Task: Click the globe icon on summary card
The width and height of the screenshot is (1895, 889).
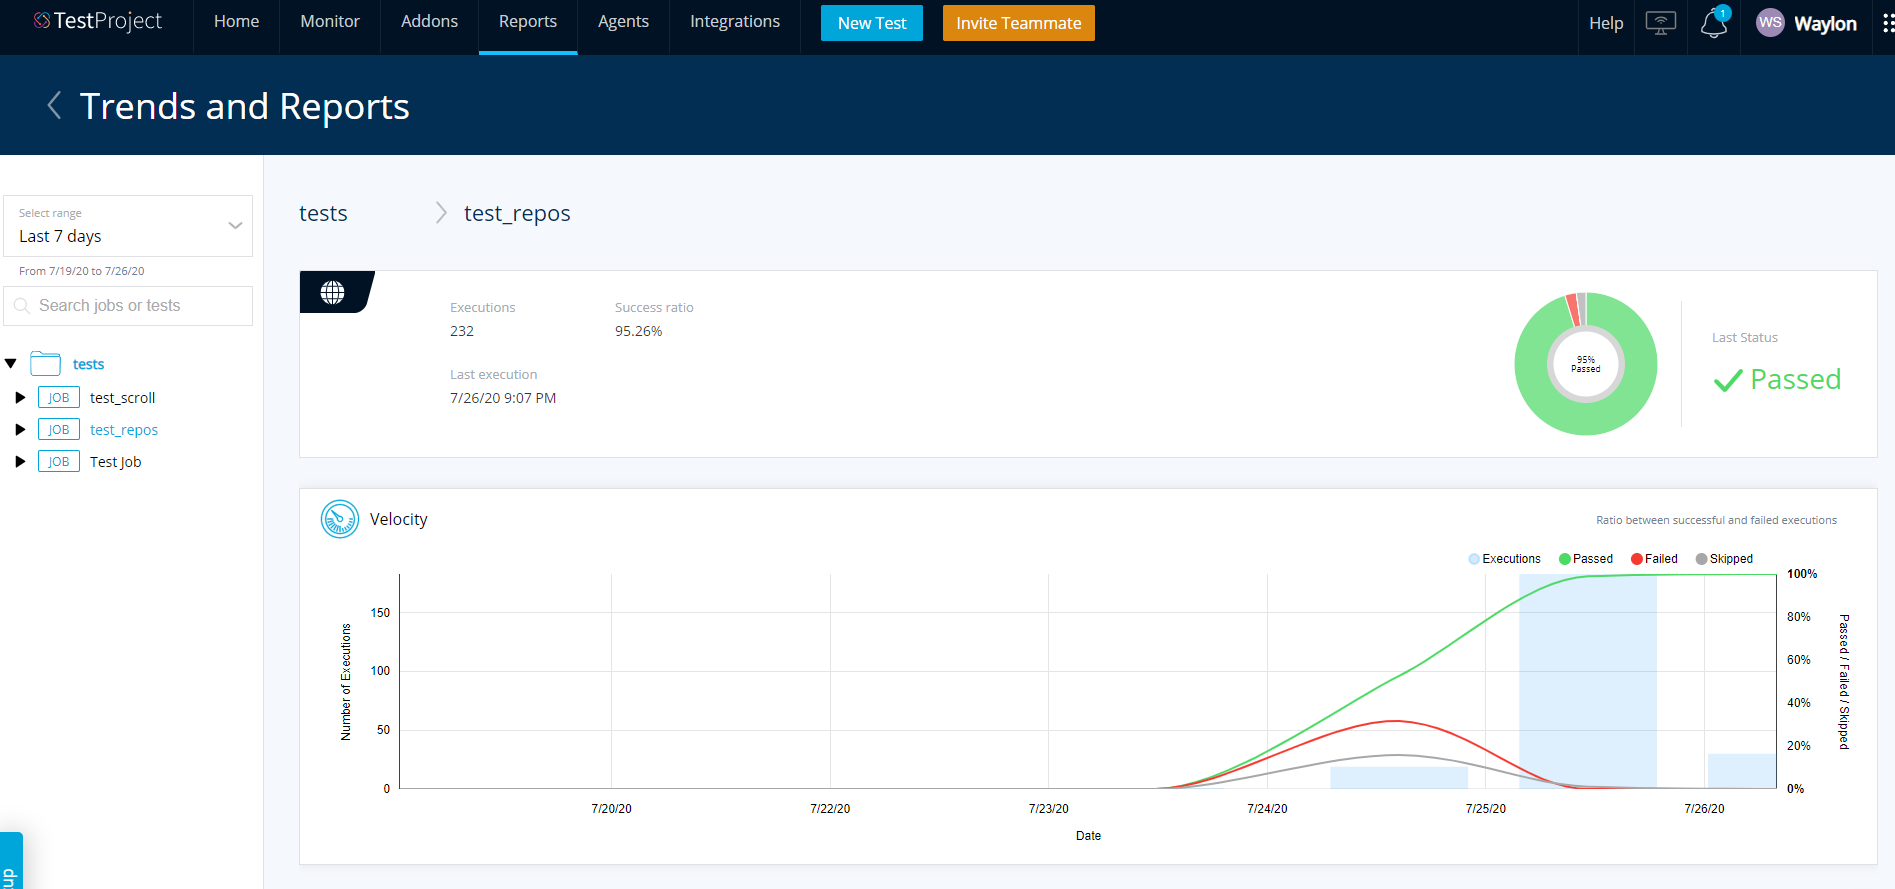Action: pos(333,292)
